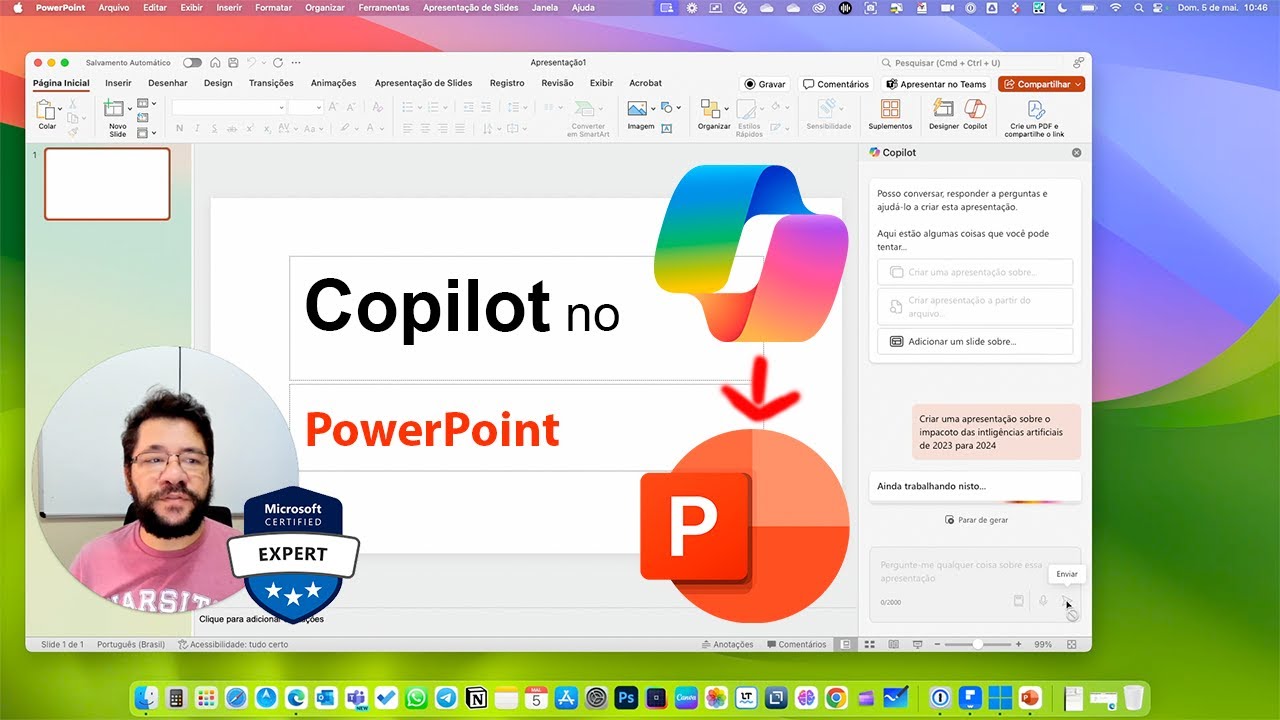The width and height of the screenshot is (1280, 720).
Task: Expand the font name dropdown
Action: (280, 107)
